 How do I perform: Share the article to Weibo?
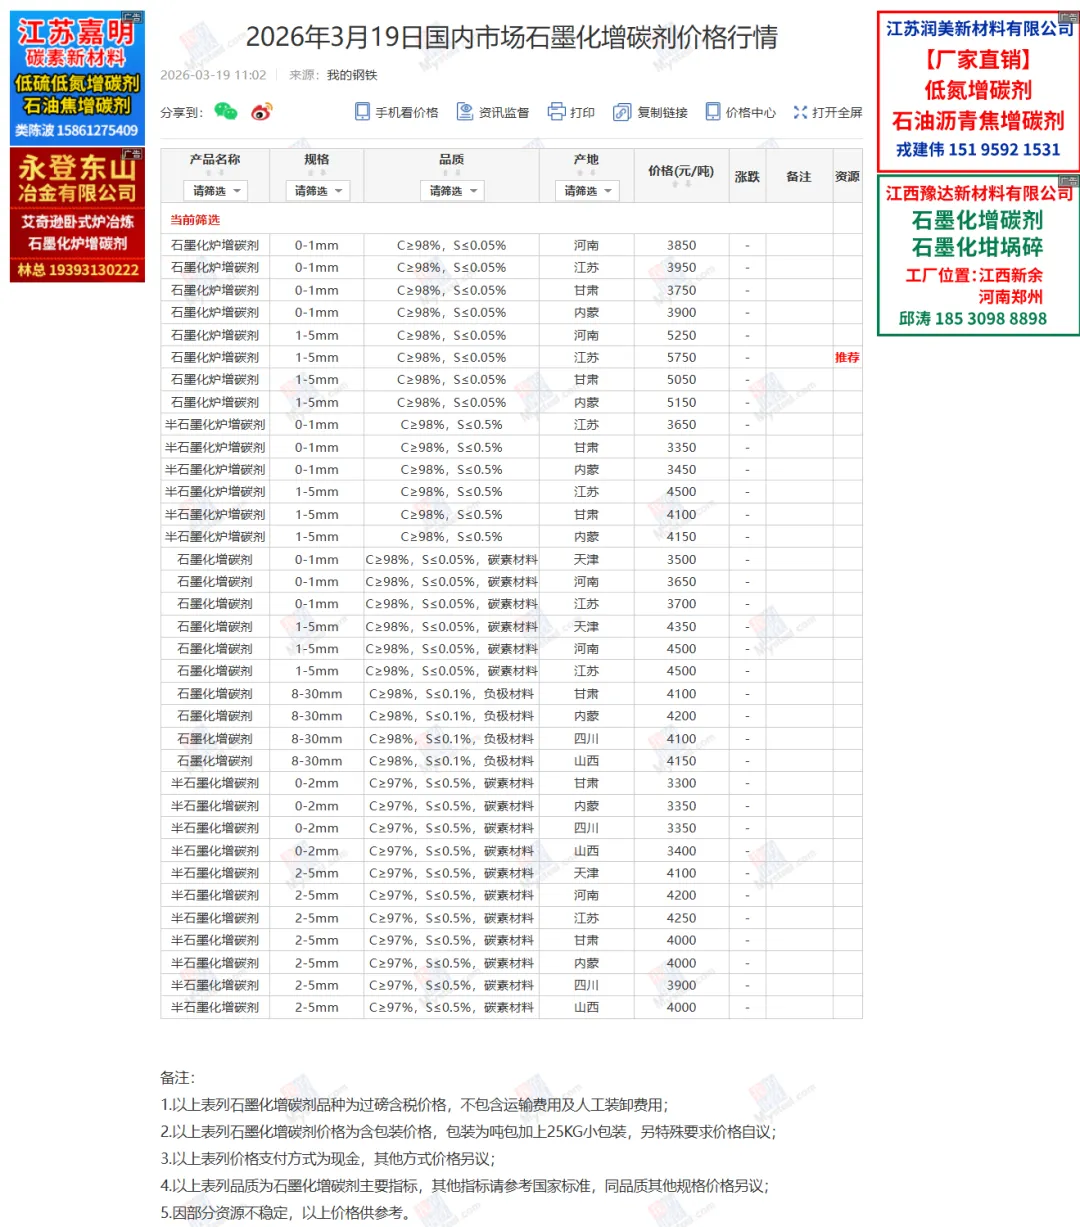pos(260,111)
